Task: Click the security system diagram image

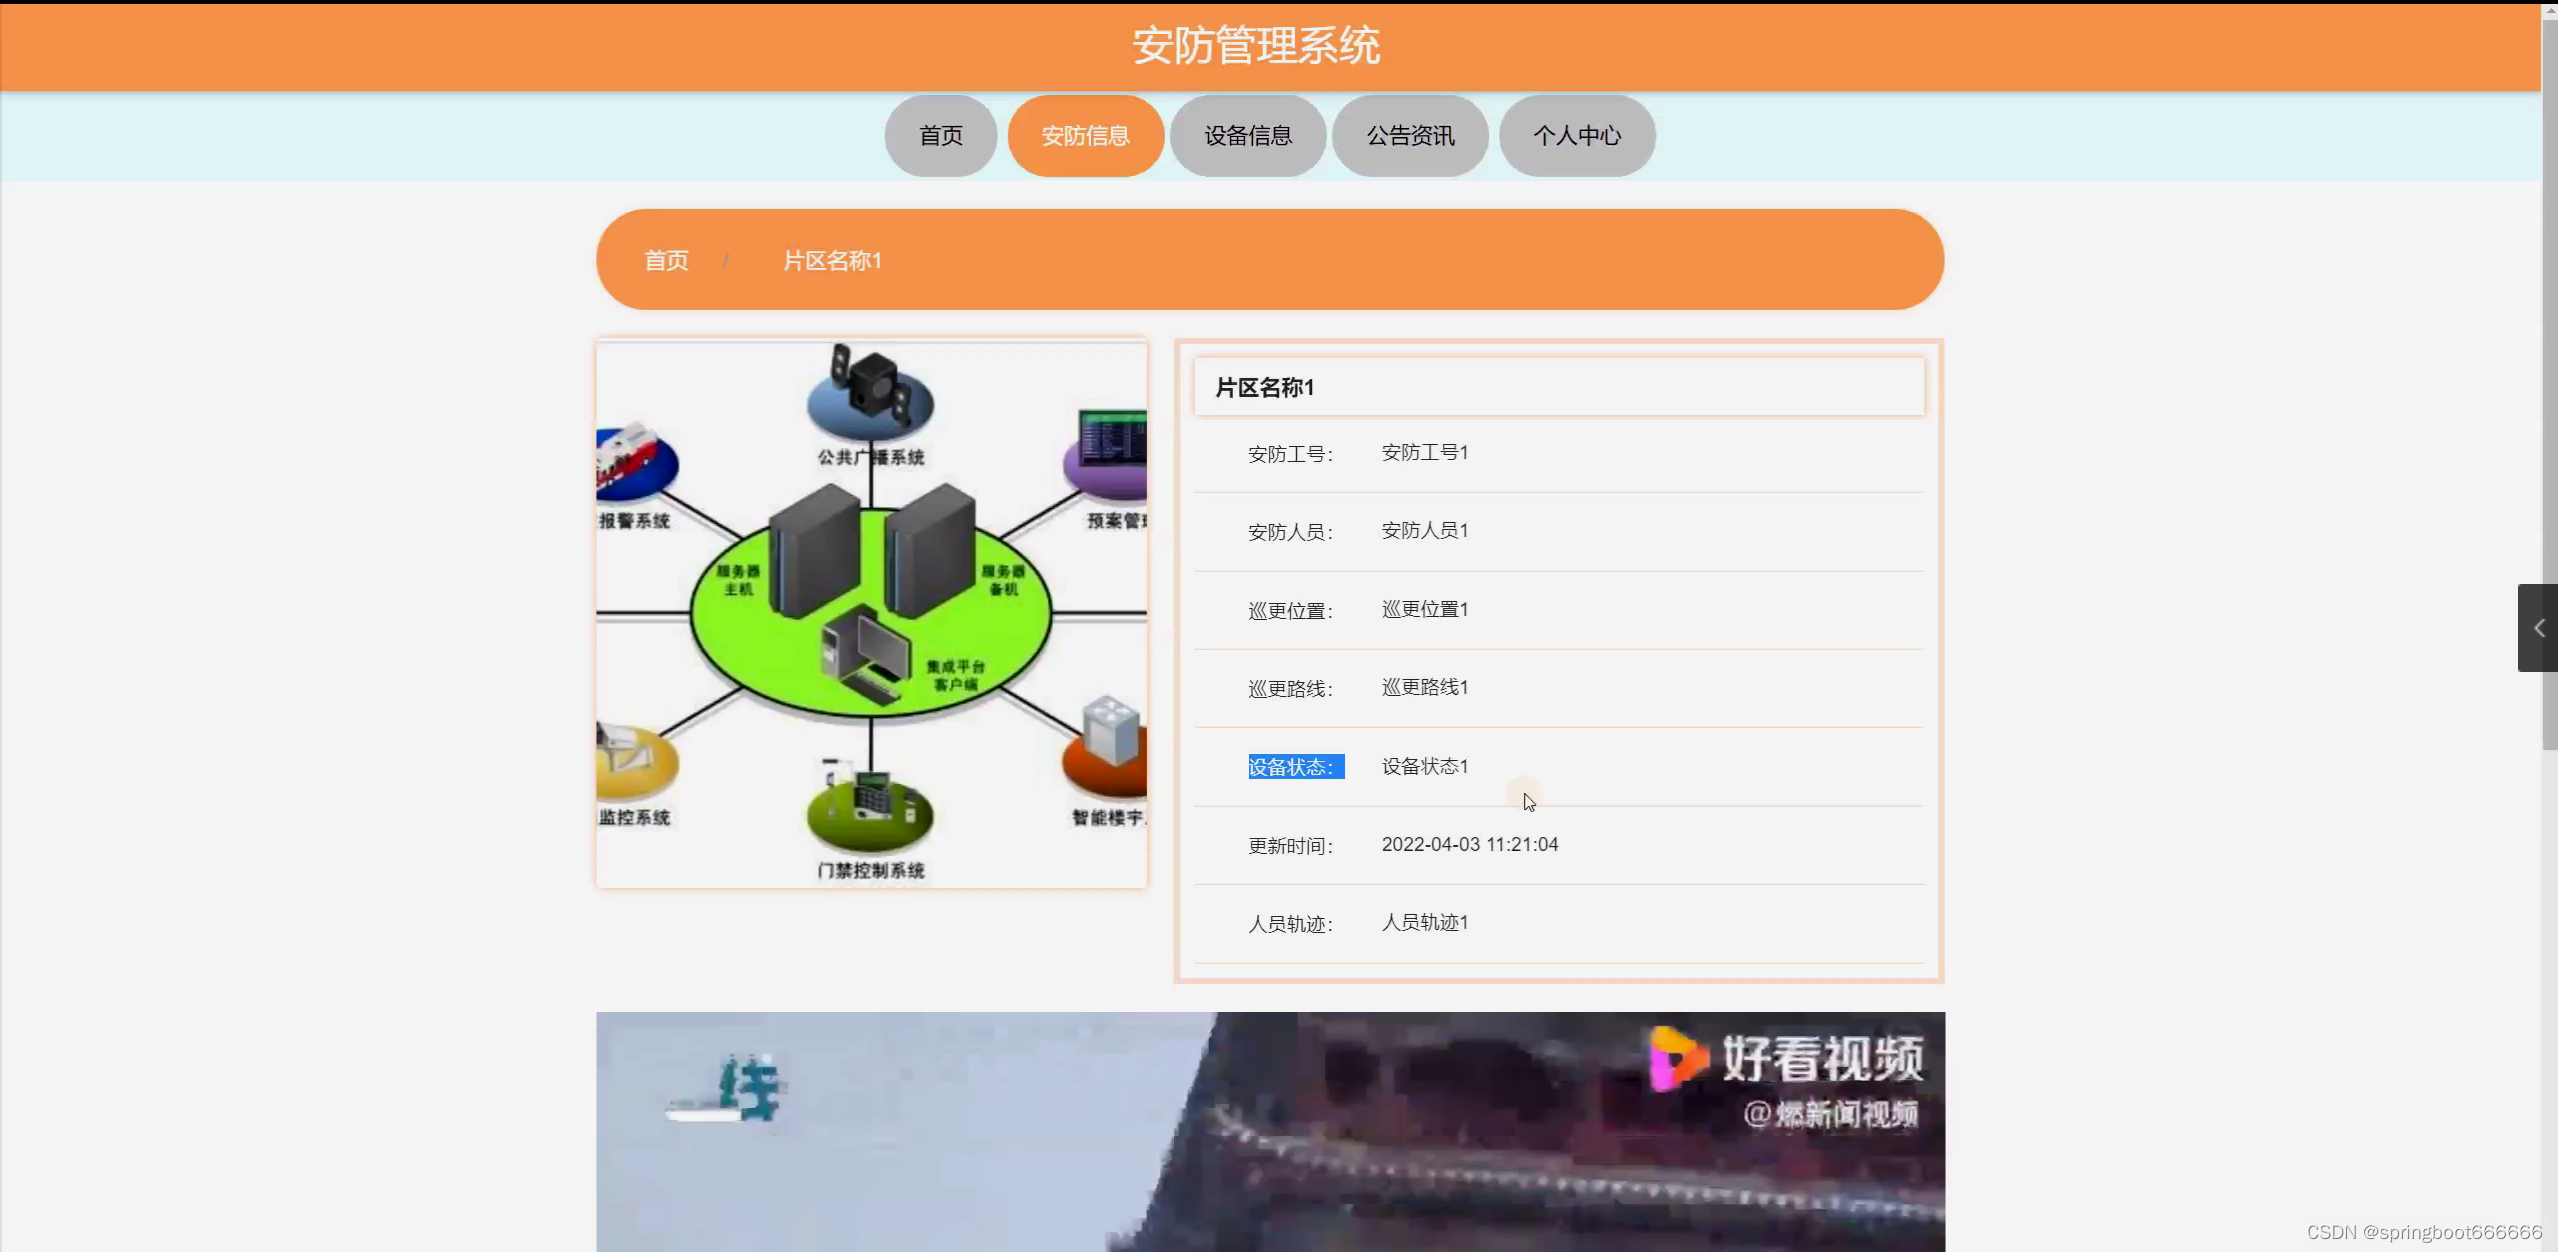Action: coord(871,614)
